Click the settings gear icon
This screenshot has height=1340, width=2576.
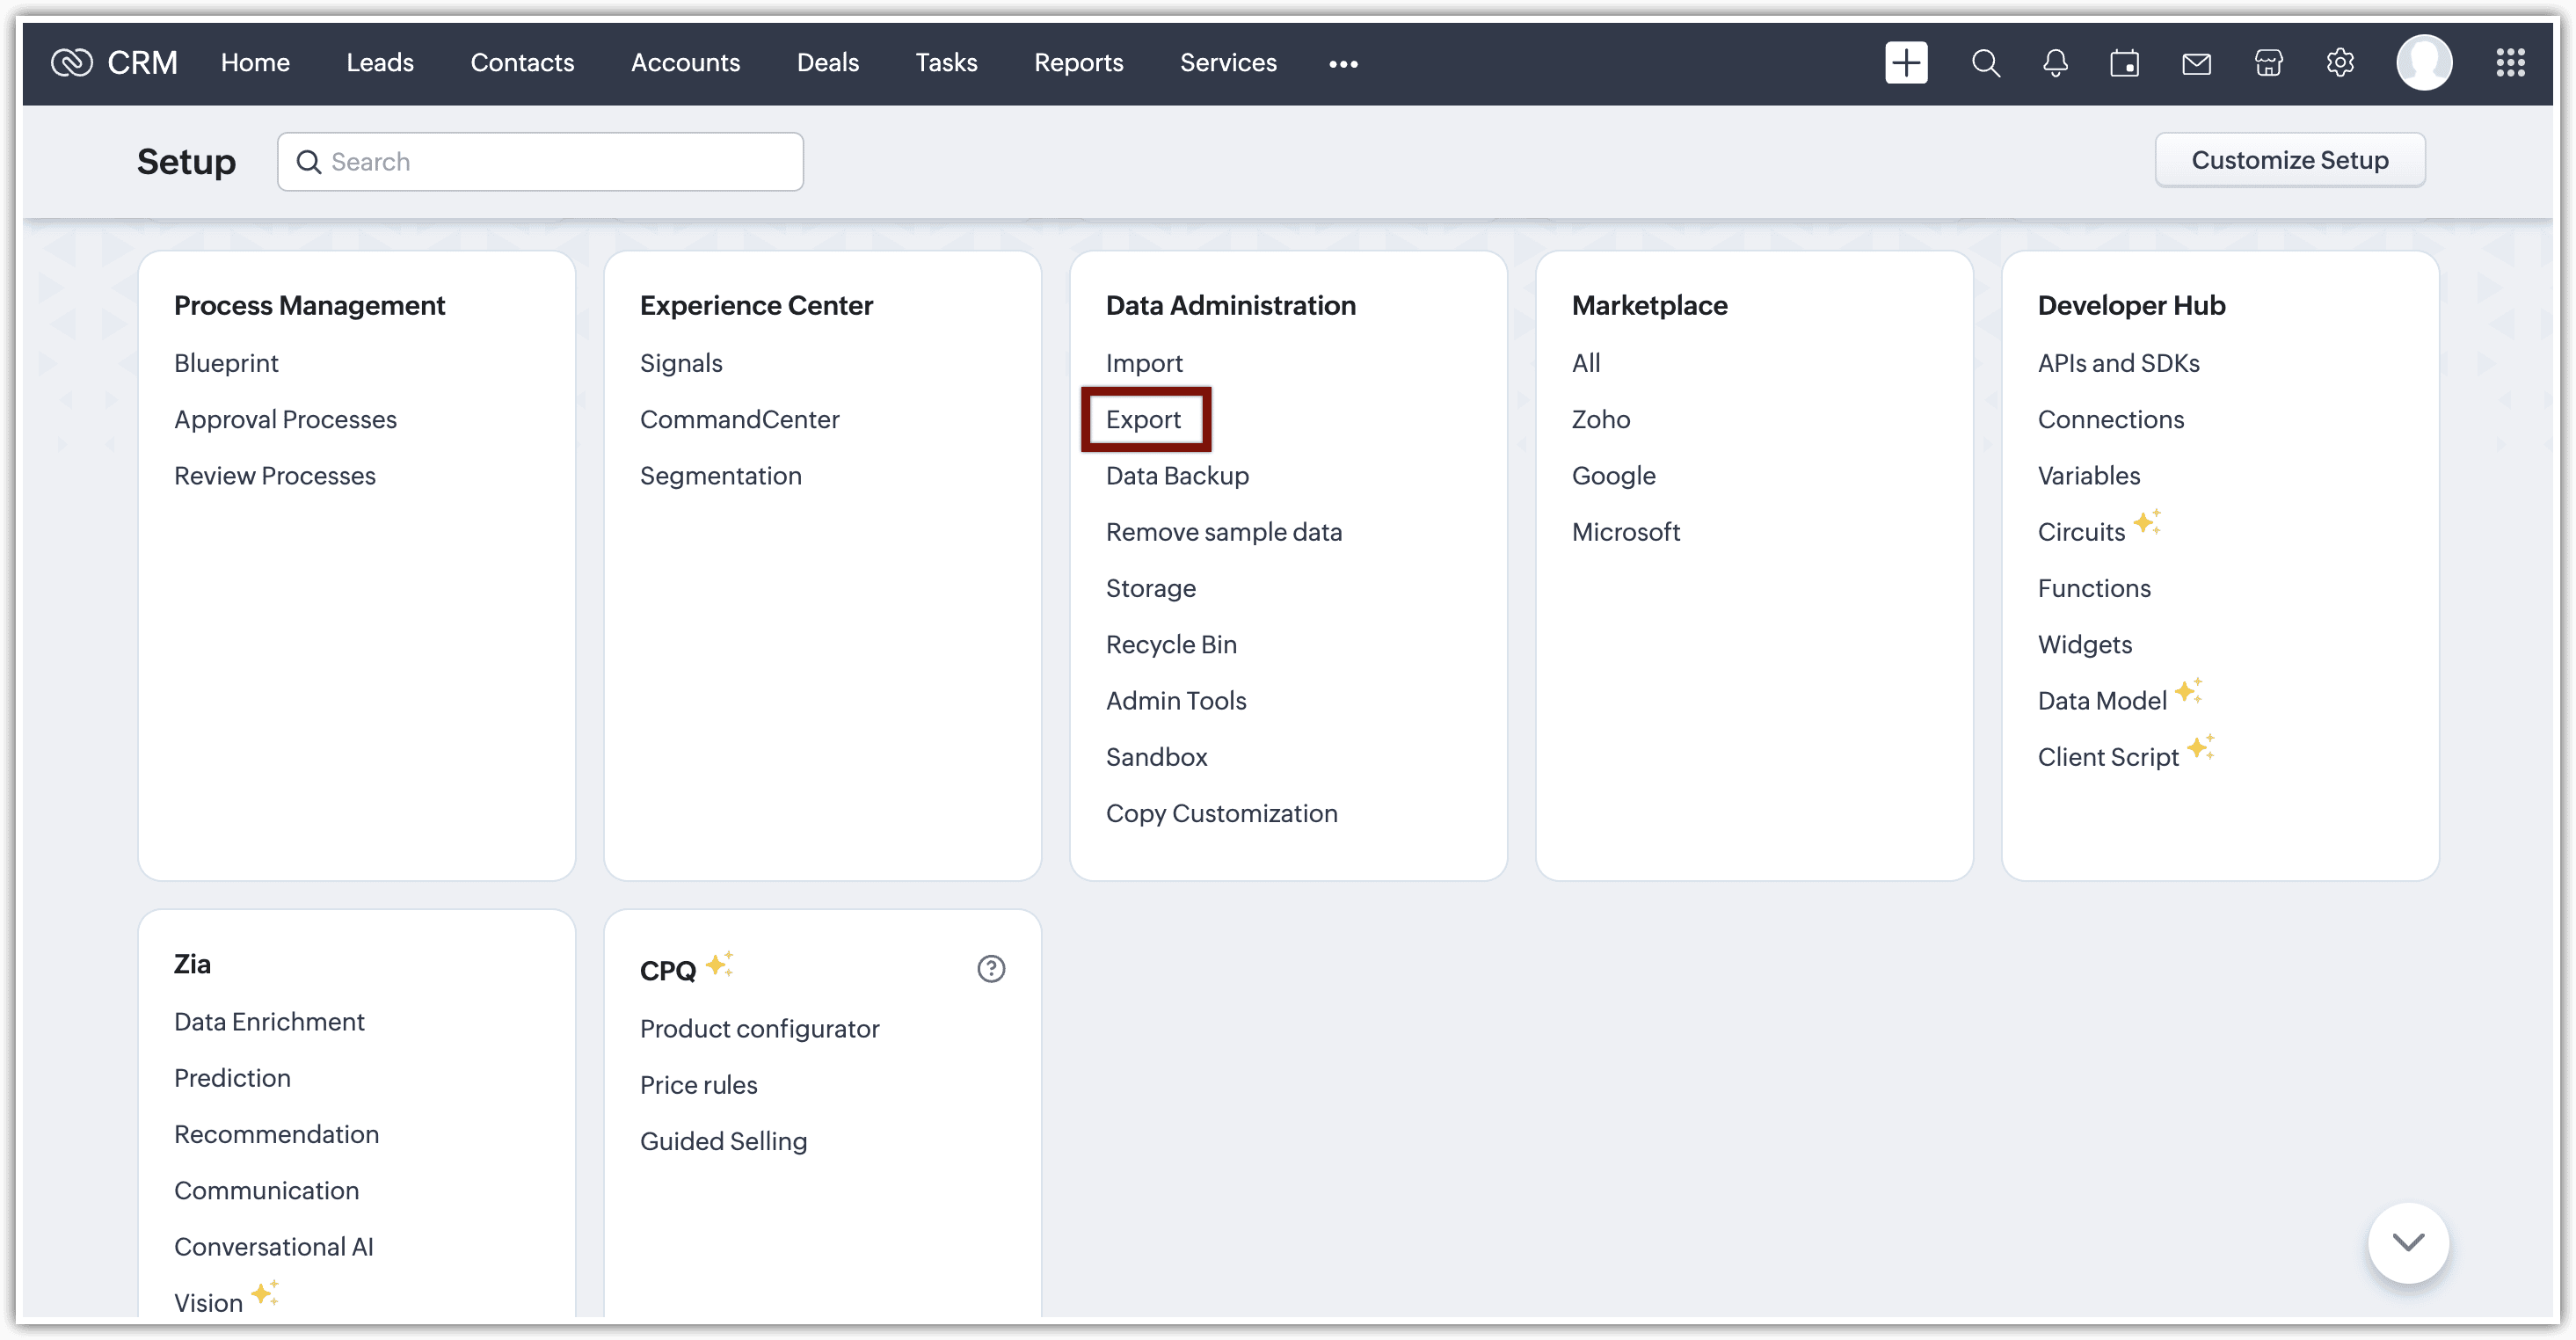pyautogui.click(x=2340, y=63)
